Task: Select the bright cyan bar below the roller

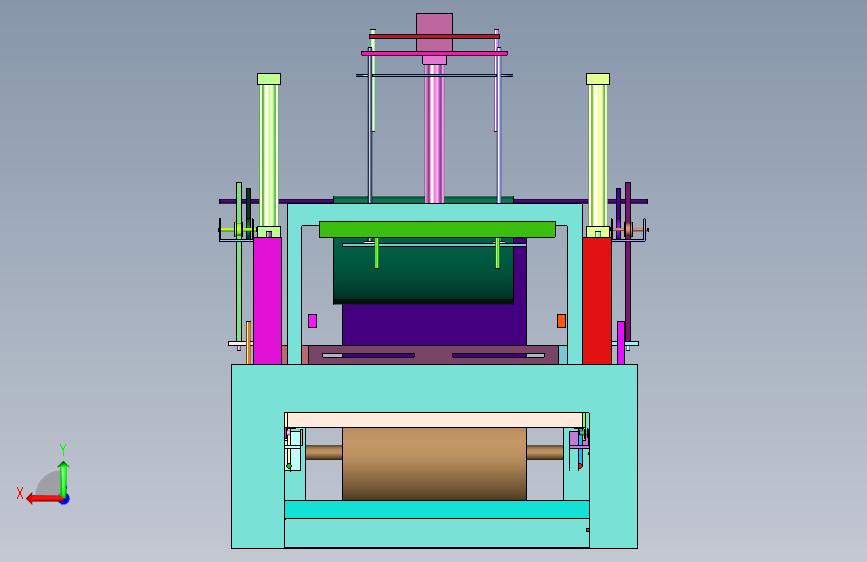Action: click(436, 509)
